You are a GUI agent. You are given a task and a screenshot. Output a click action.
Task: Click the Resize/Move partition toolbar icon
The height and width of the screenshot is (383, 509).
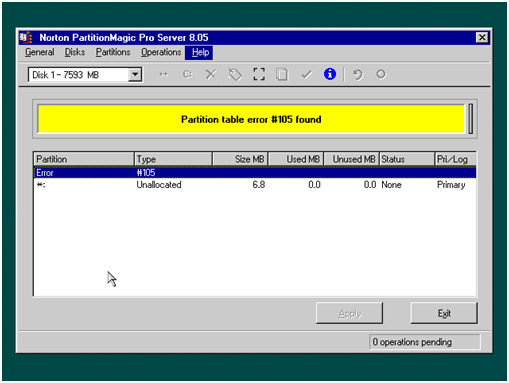pos(163,74)
